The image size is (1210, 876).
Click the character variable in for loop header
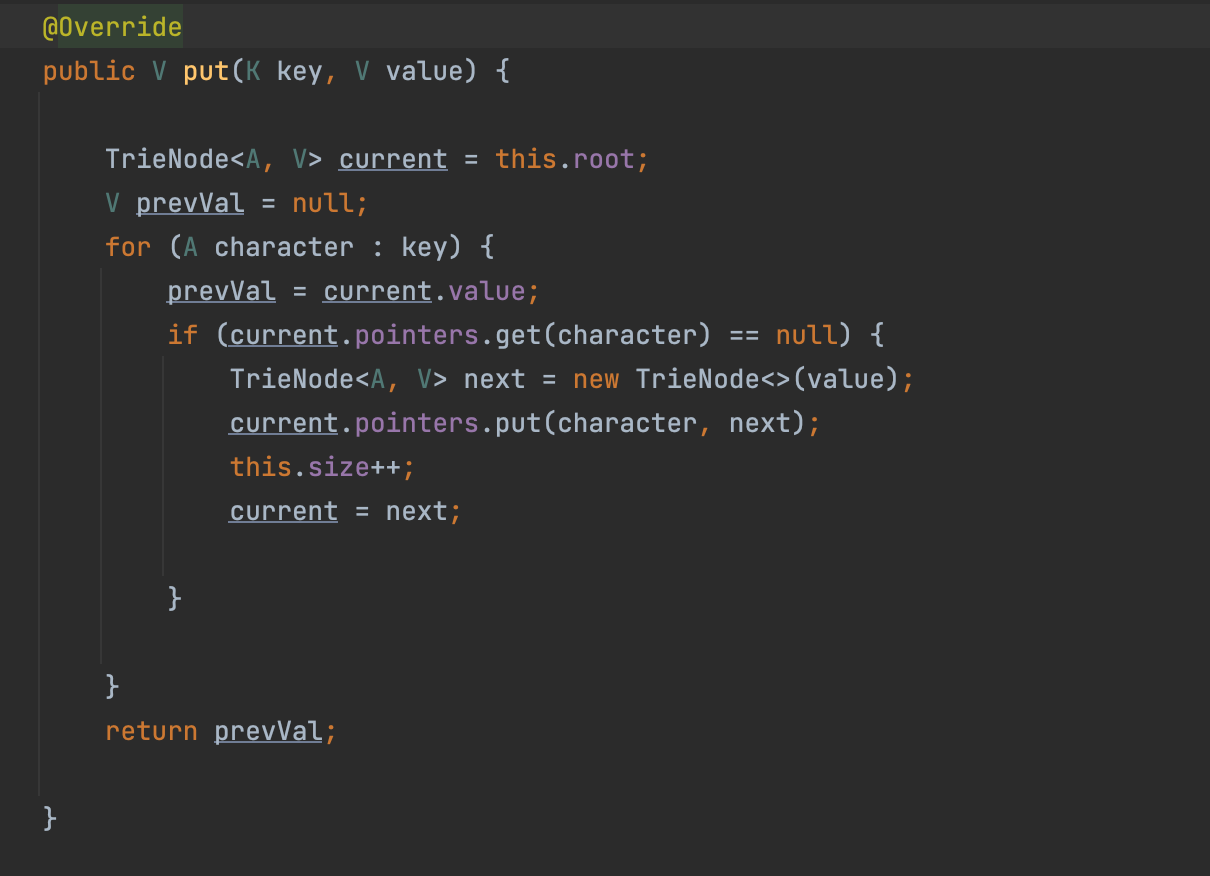pyautogui.click(x=283, y=247)
